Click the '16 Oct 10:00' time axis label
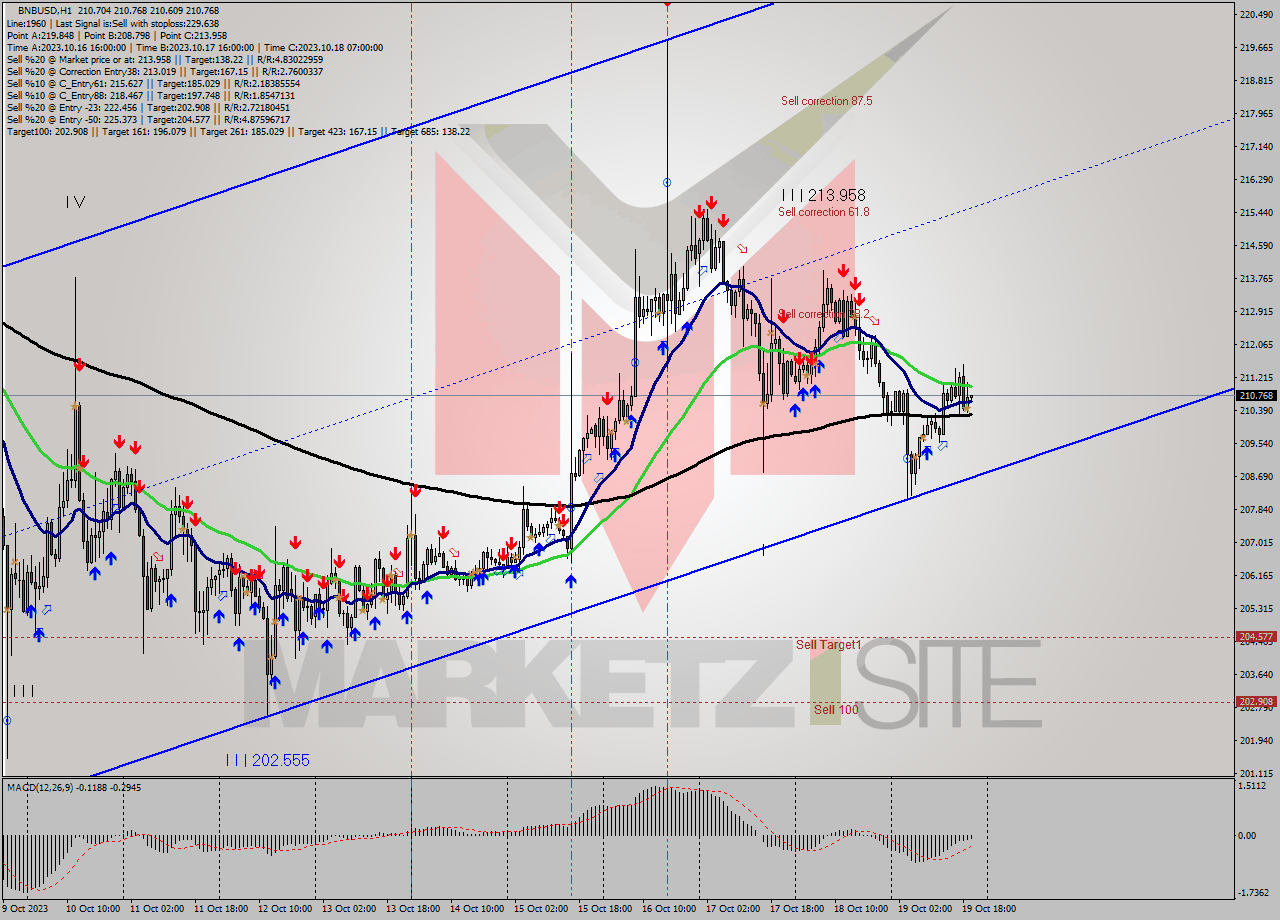 [x=670, y=908]
